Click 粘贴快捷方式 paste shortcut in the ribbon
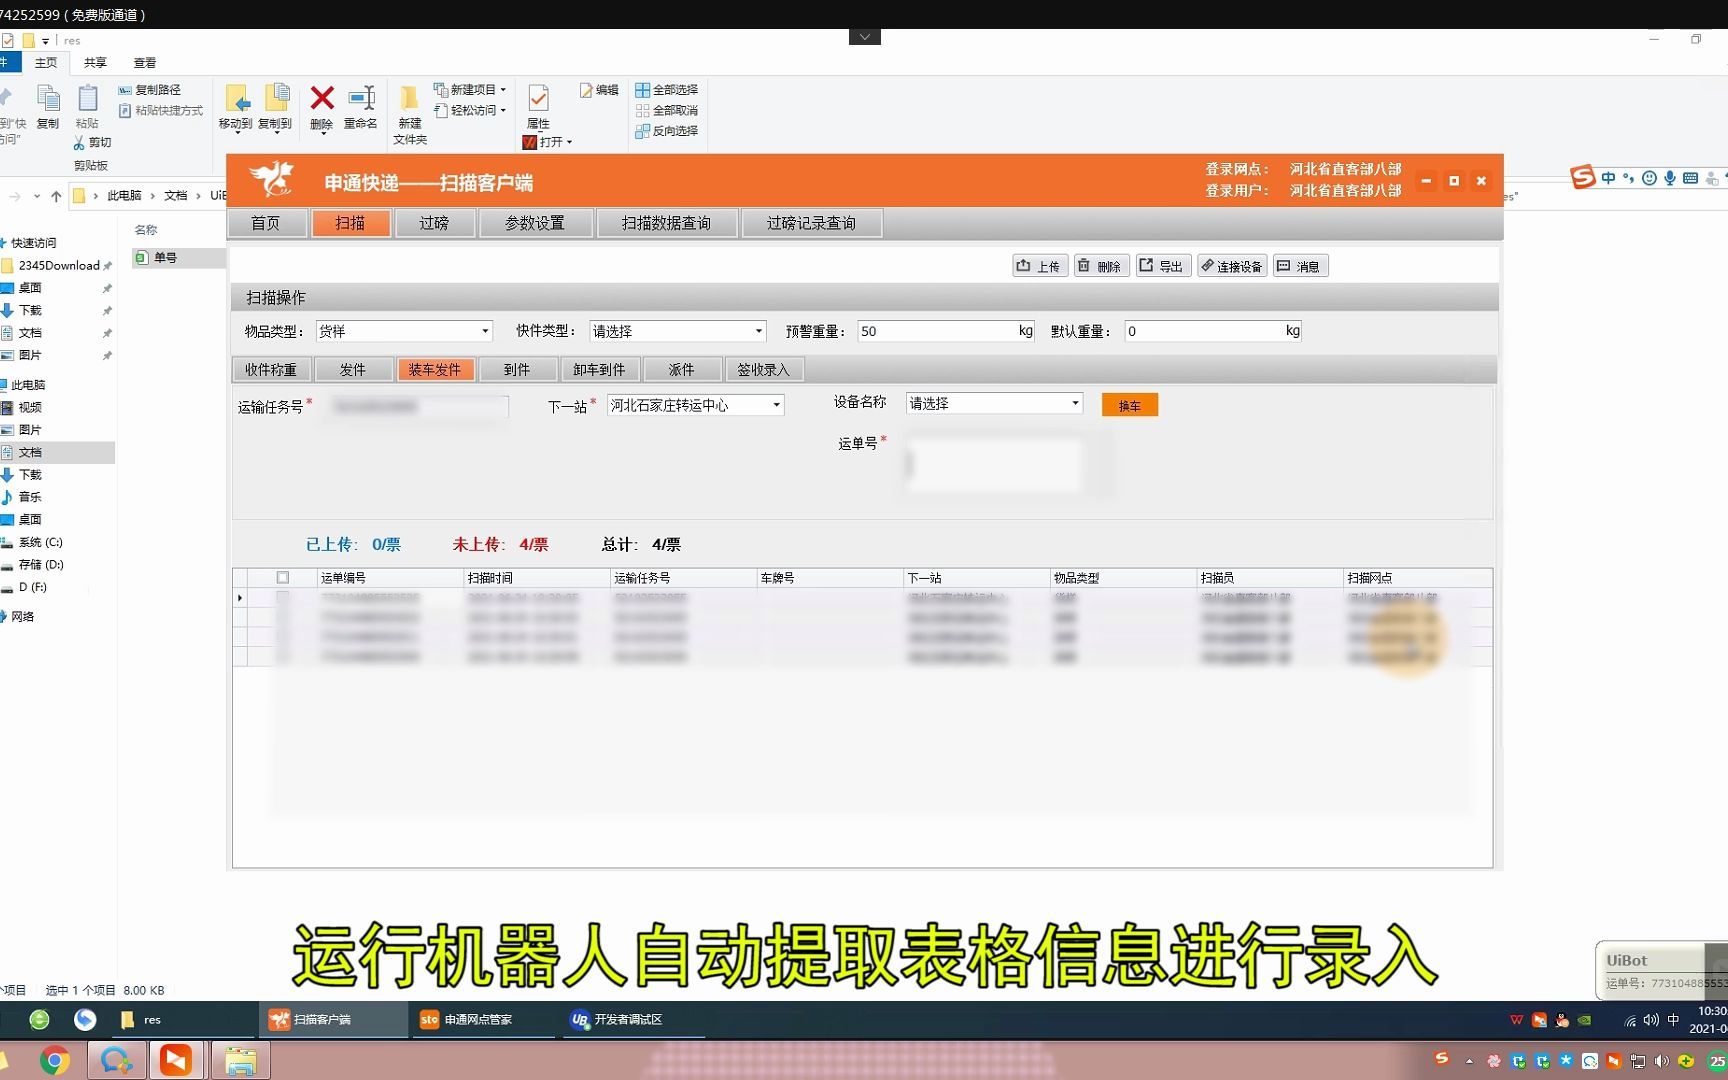Image resolution: width=1728 pixels, height=1080 pixels. 160,110
